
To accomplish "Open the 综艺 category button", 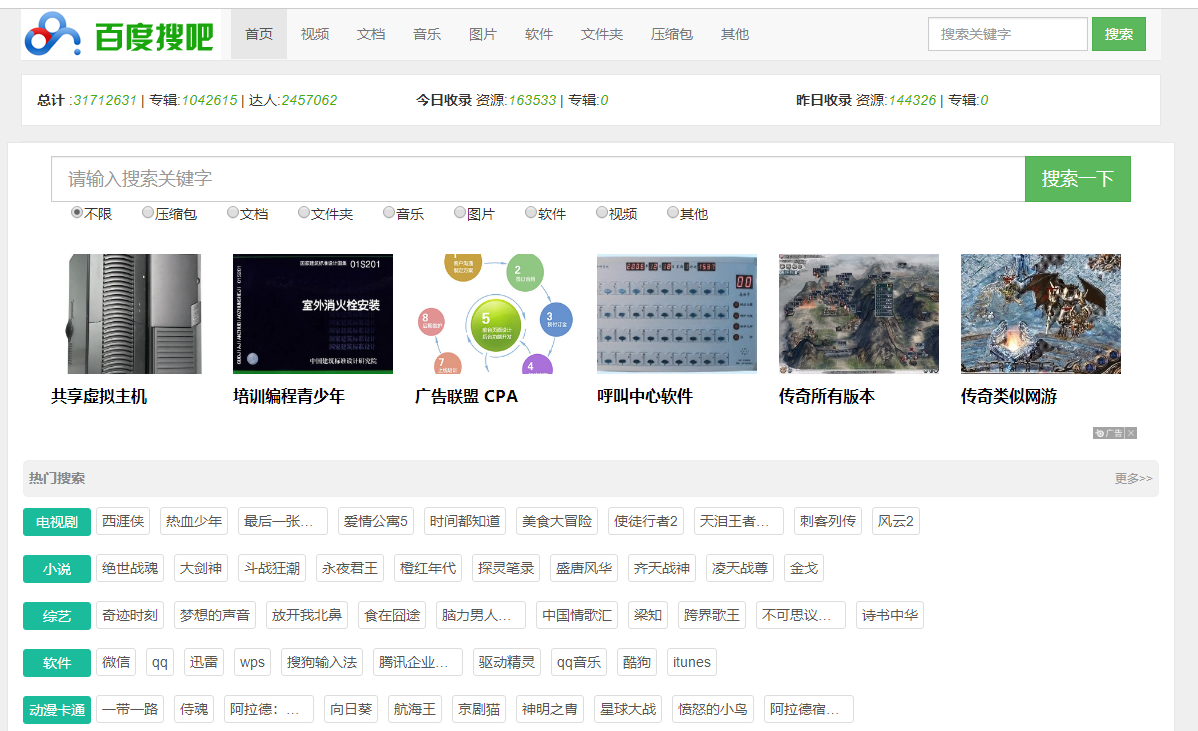I will point(57,616).
